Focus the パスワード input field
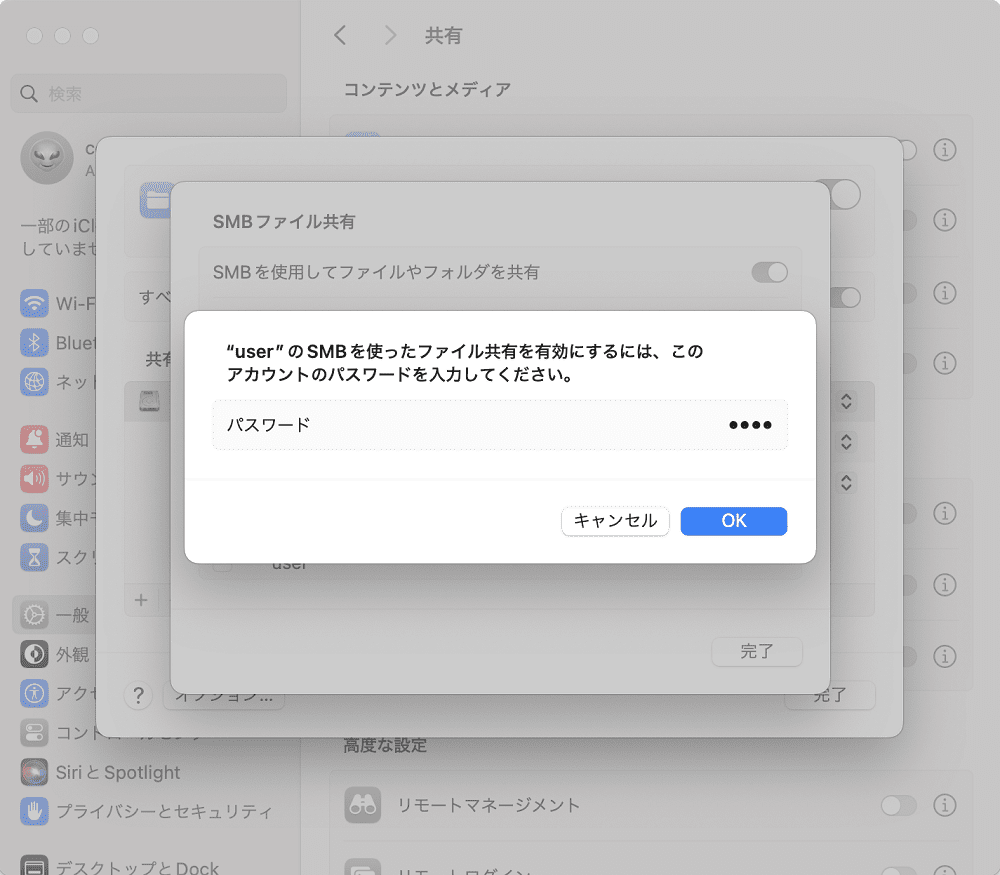This screenshot has width=1000, height=875. [500, 425]
